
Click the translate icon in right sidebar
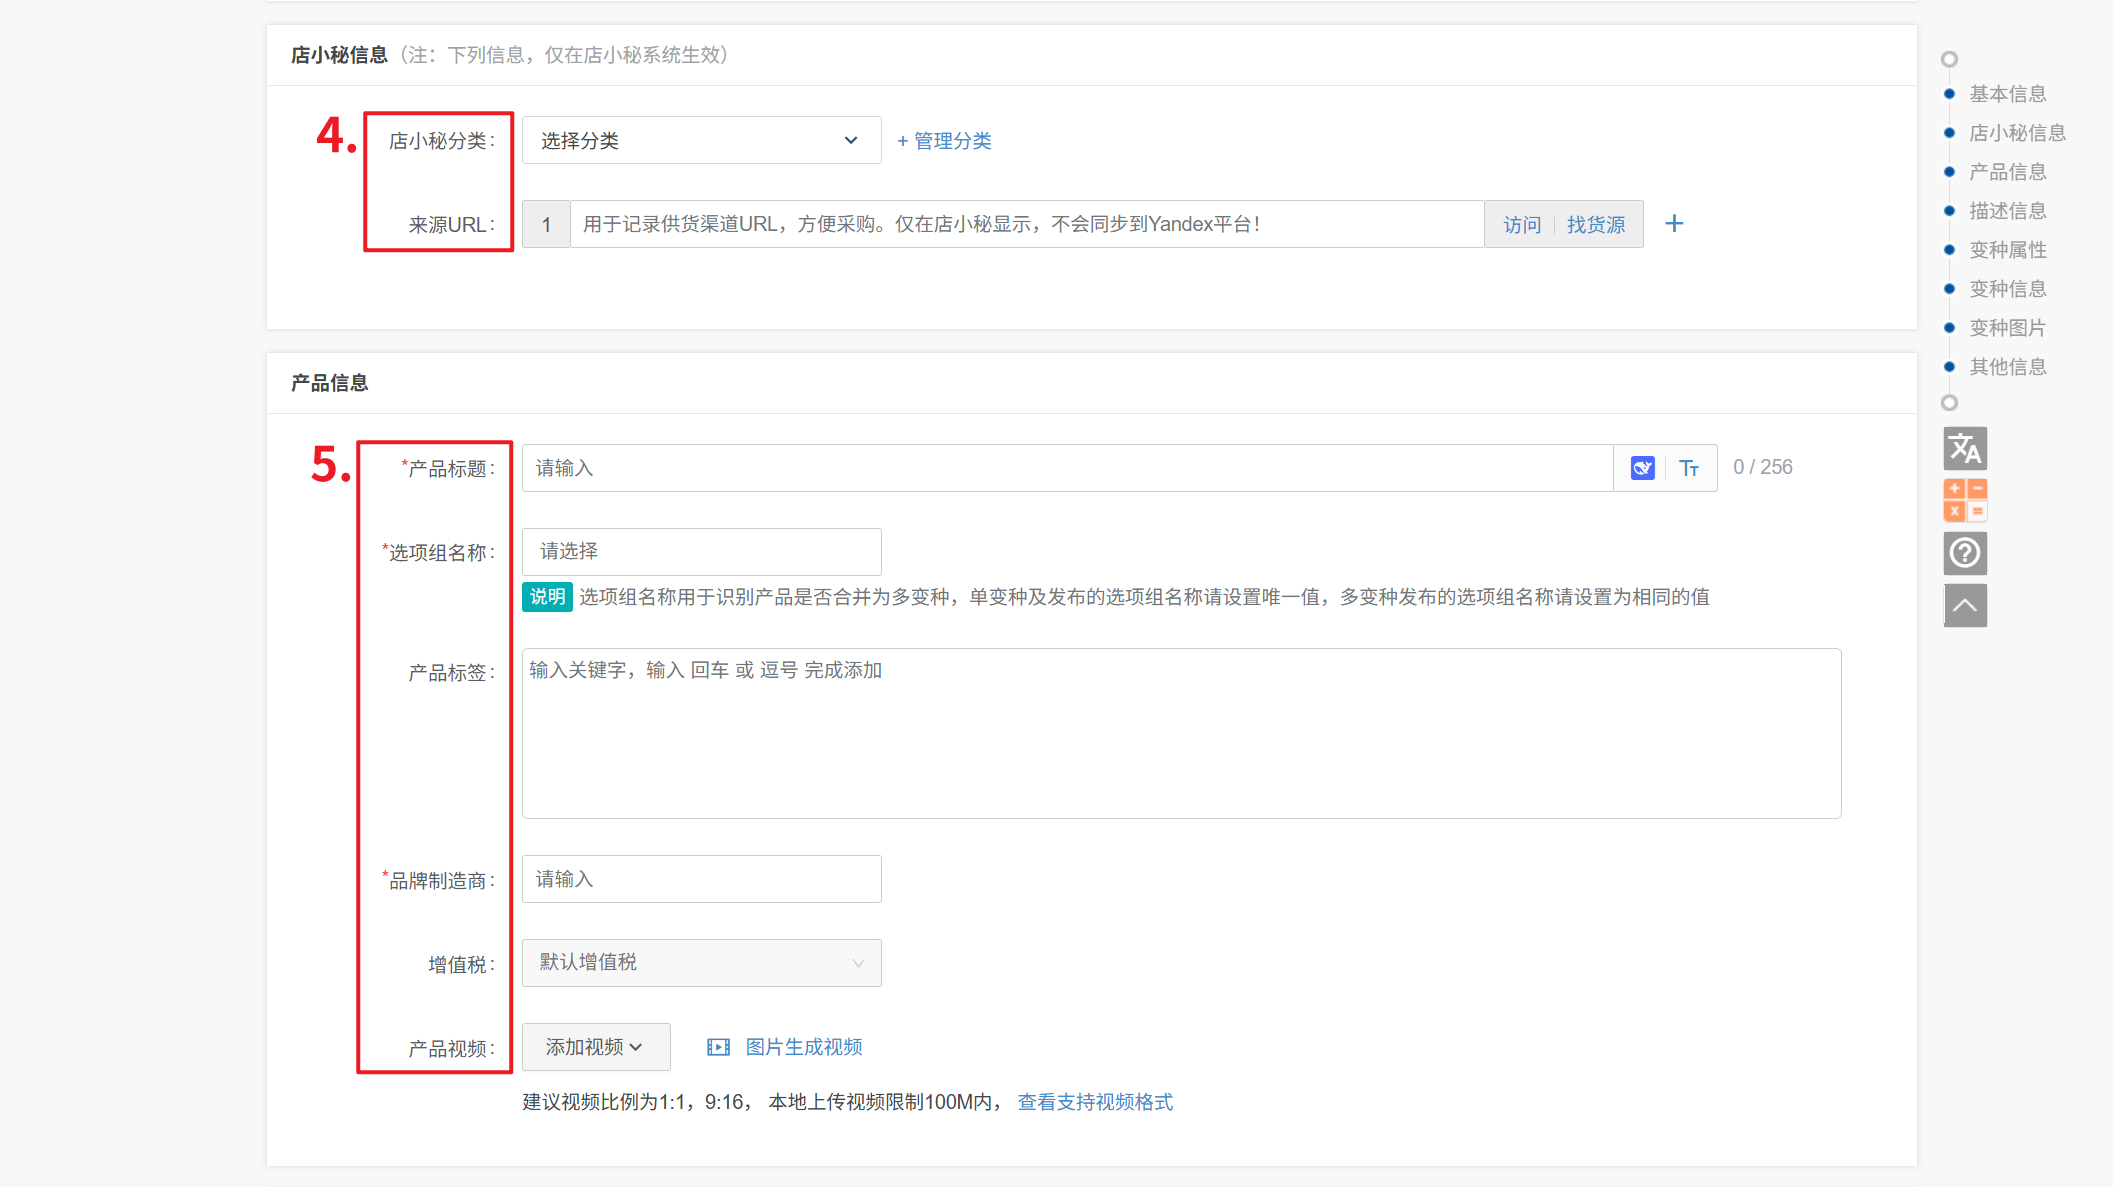1964,449
